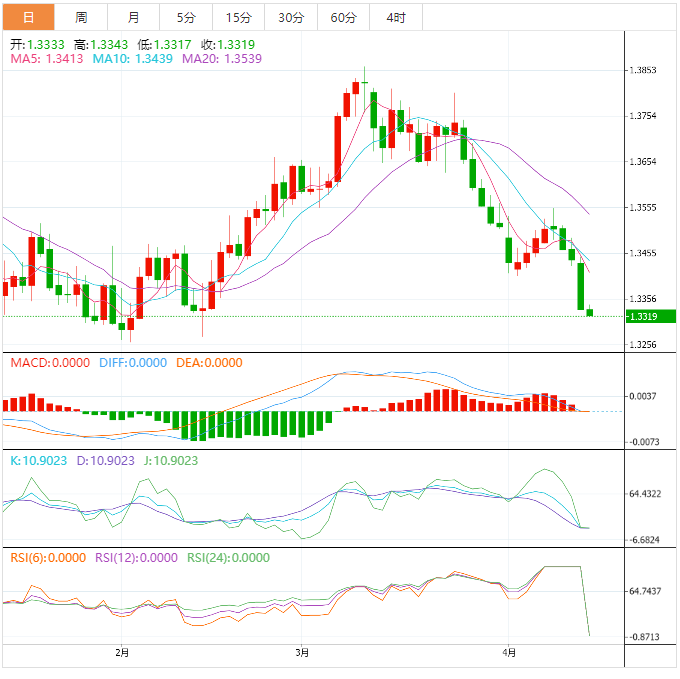Click the 1.3853 price axis label
The width and height of the screenshot is (680, 679).
click(x=643, y=70)
